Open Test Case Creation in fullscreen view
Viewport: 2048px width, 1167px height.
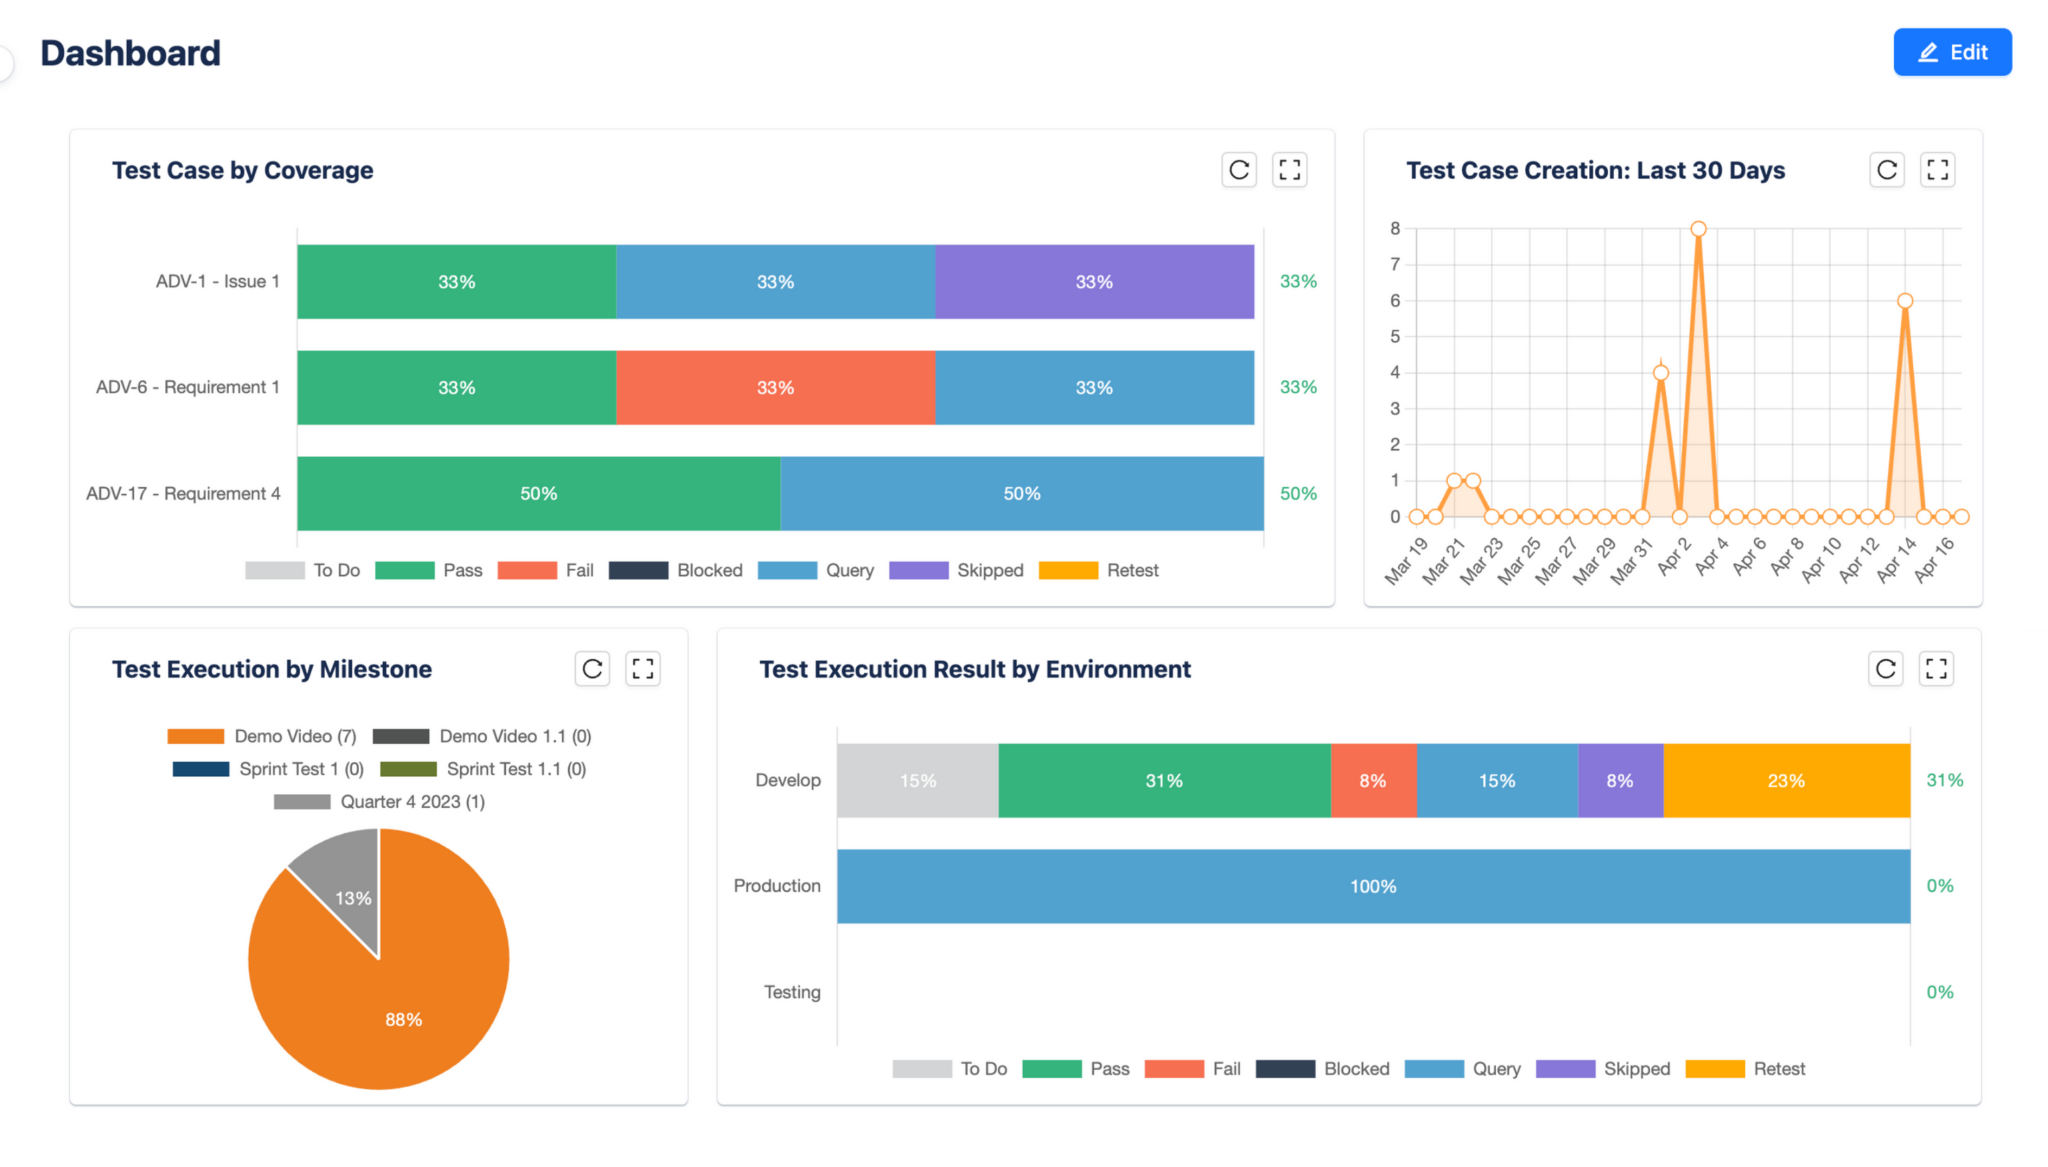tap(1937, 170)
